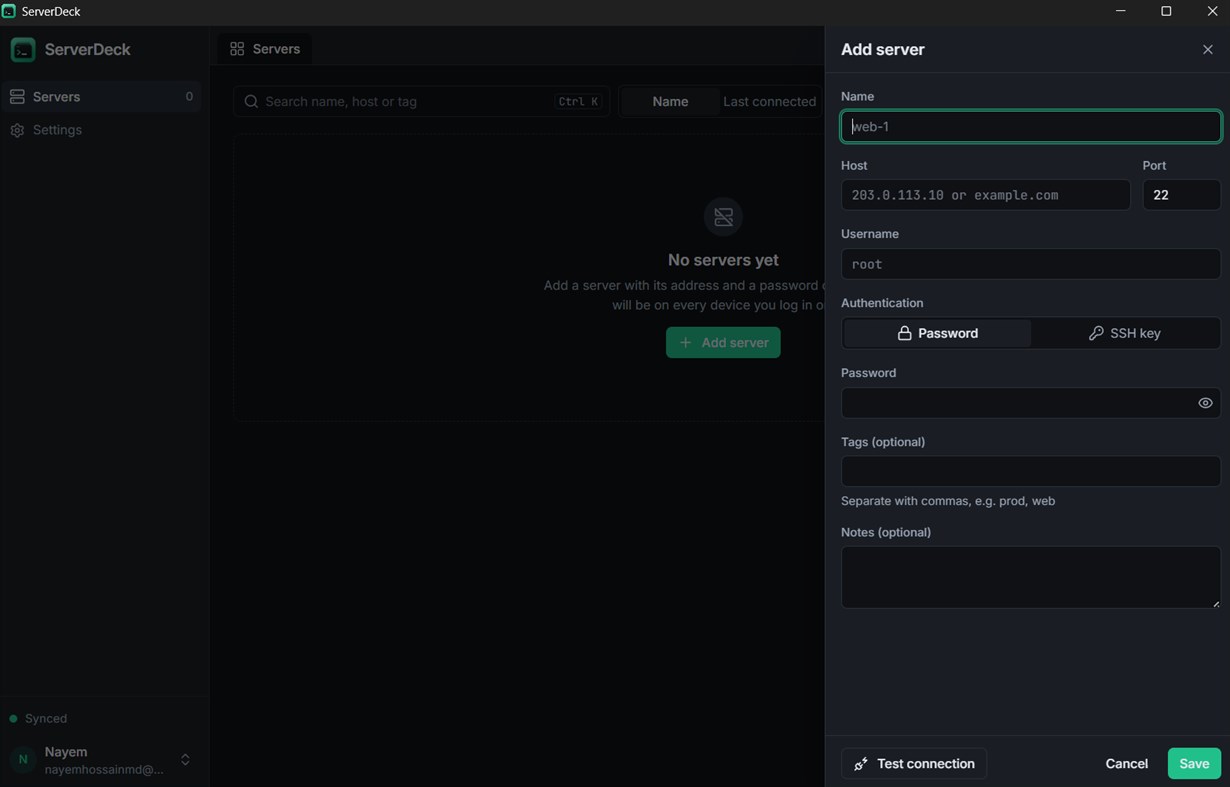
Task: Click the no-servers placeholder icon
Action: click(x=723, y=216)
